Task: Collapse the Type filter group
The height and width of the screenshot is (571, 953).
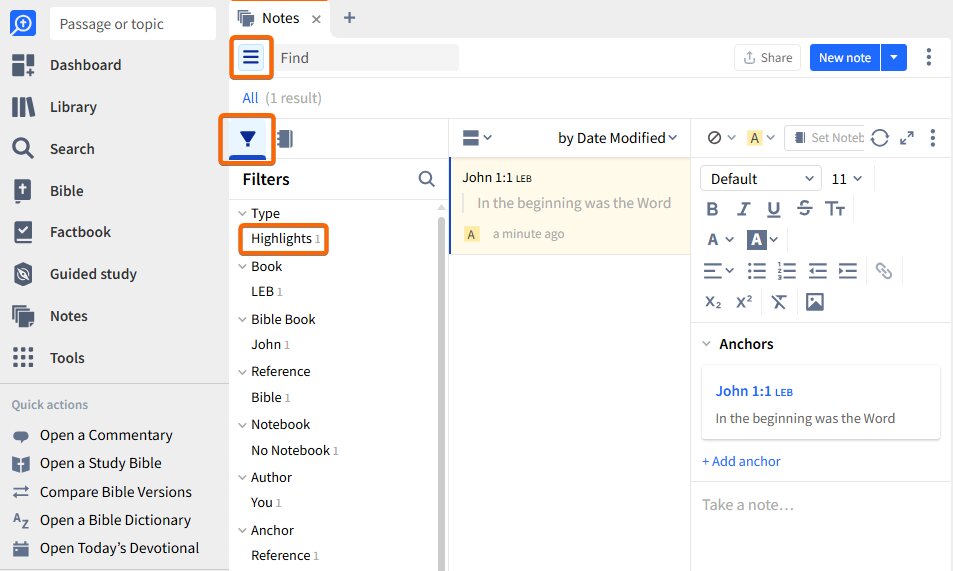Action: click(242, 213)
